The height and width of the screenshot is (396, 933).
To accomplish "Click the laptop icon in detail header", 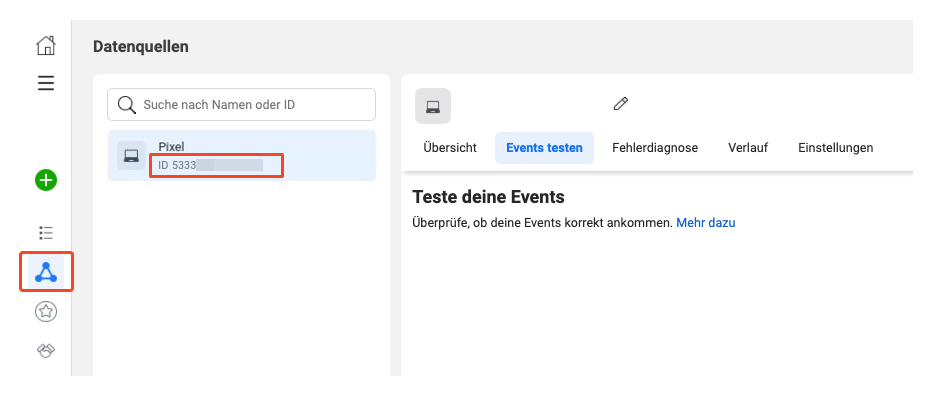I will [433, 106].
